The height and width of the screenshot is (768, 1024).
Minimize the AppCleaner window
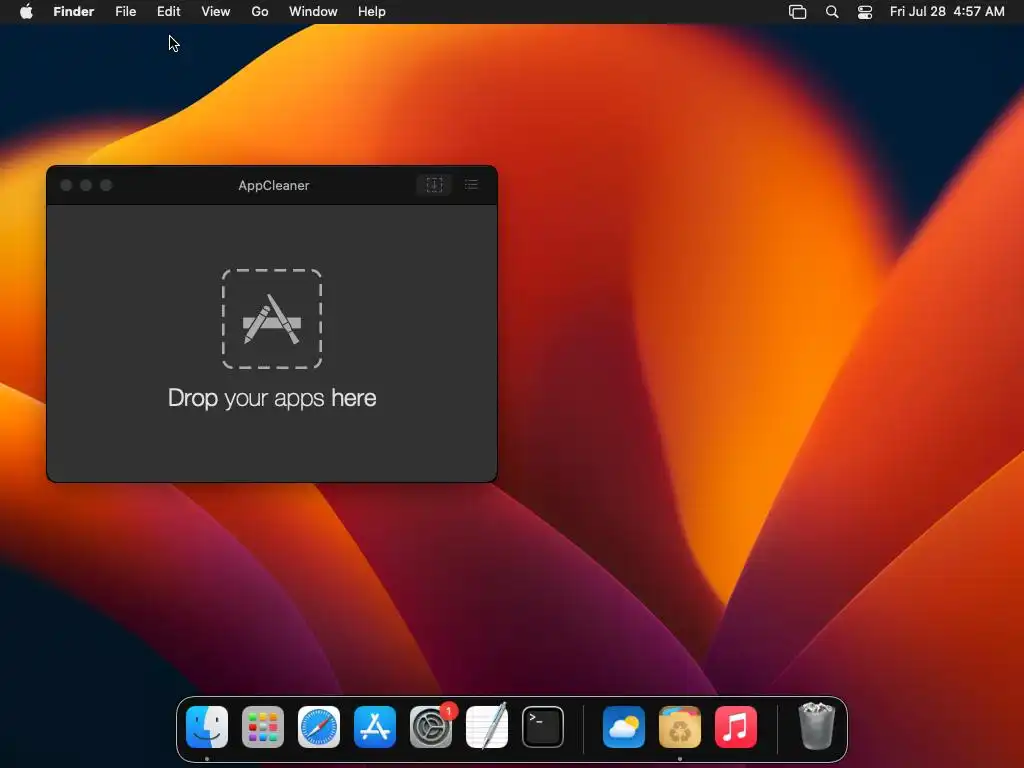pos(86,185)
